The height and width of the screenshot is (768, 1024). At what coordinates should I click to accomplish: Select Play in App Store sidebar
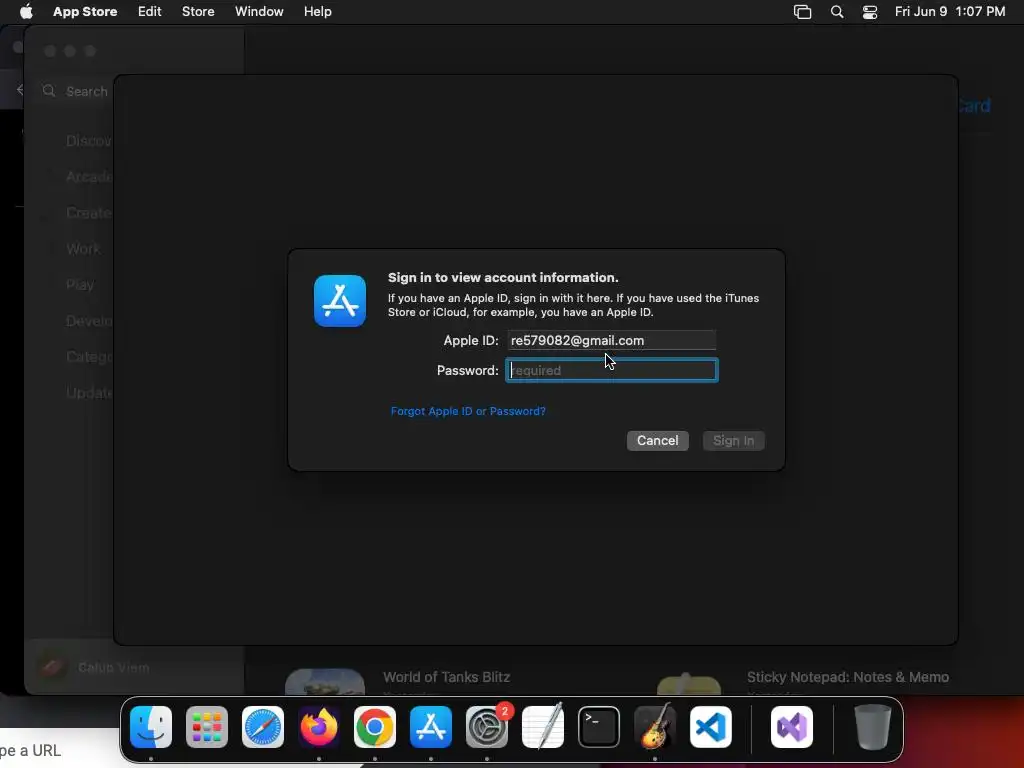coord(80,285)
